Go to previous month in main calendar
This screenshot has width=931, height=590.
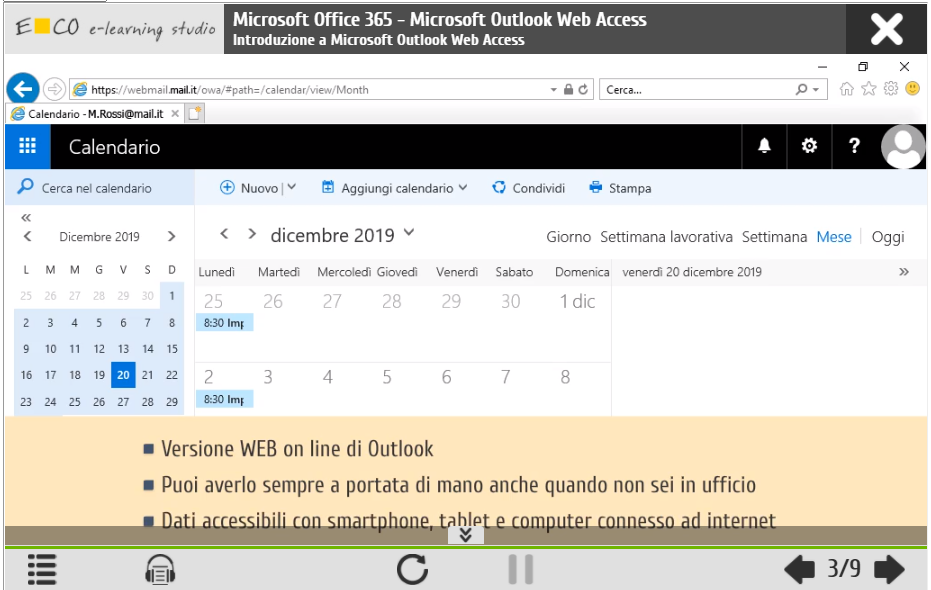tap(224, 234)
